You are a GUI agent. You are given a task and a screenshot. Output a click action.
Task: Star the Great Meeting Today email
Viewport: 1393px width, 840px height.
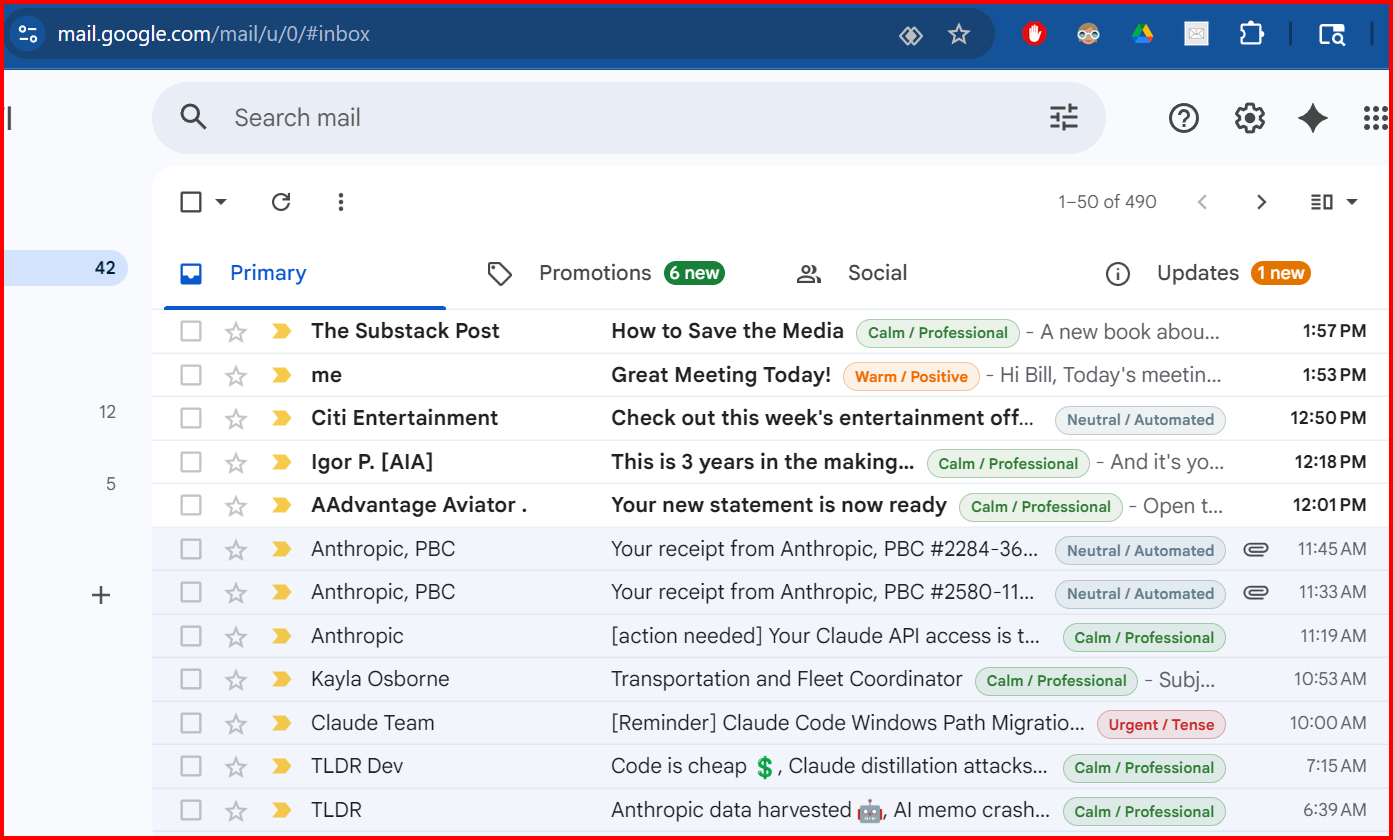click(236, 375)
